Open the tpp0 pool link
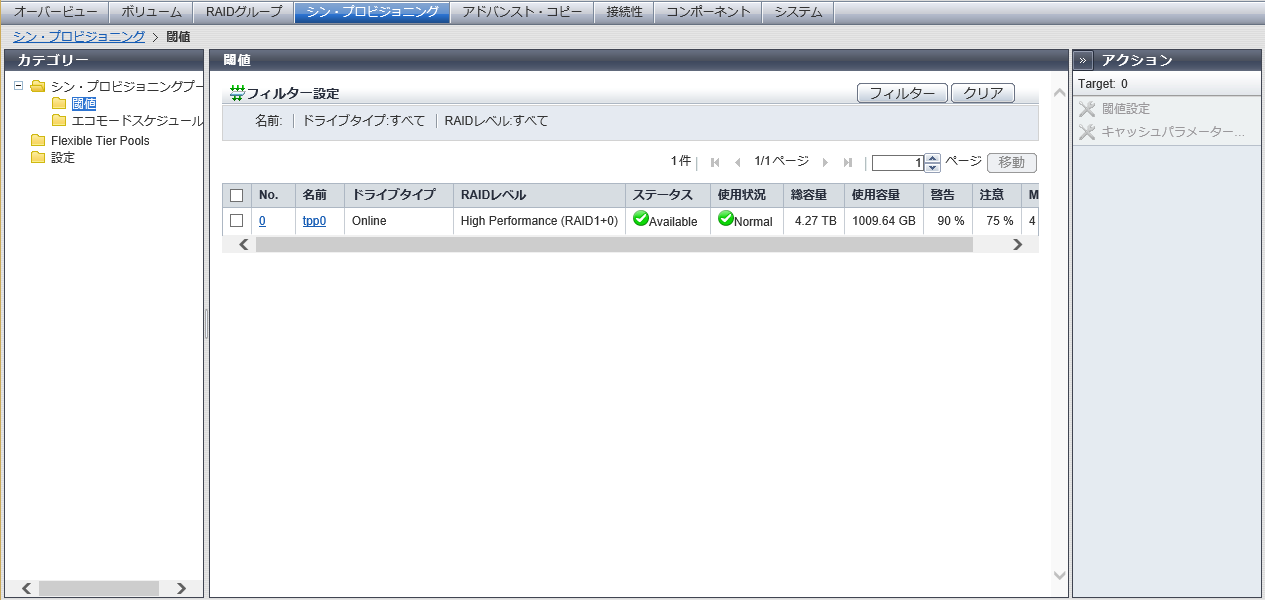The image size is (1265, 600). pyautogui.click(x=314, y=221)
